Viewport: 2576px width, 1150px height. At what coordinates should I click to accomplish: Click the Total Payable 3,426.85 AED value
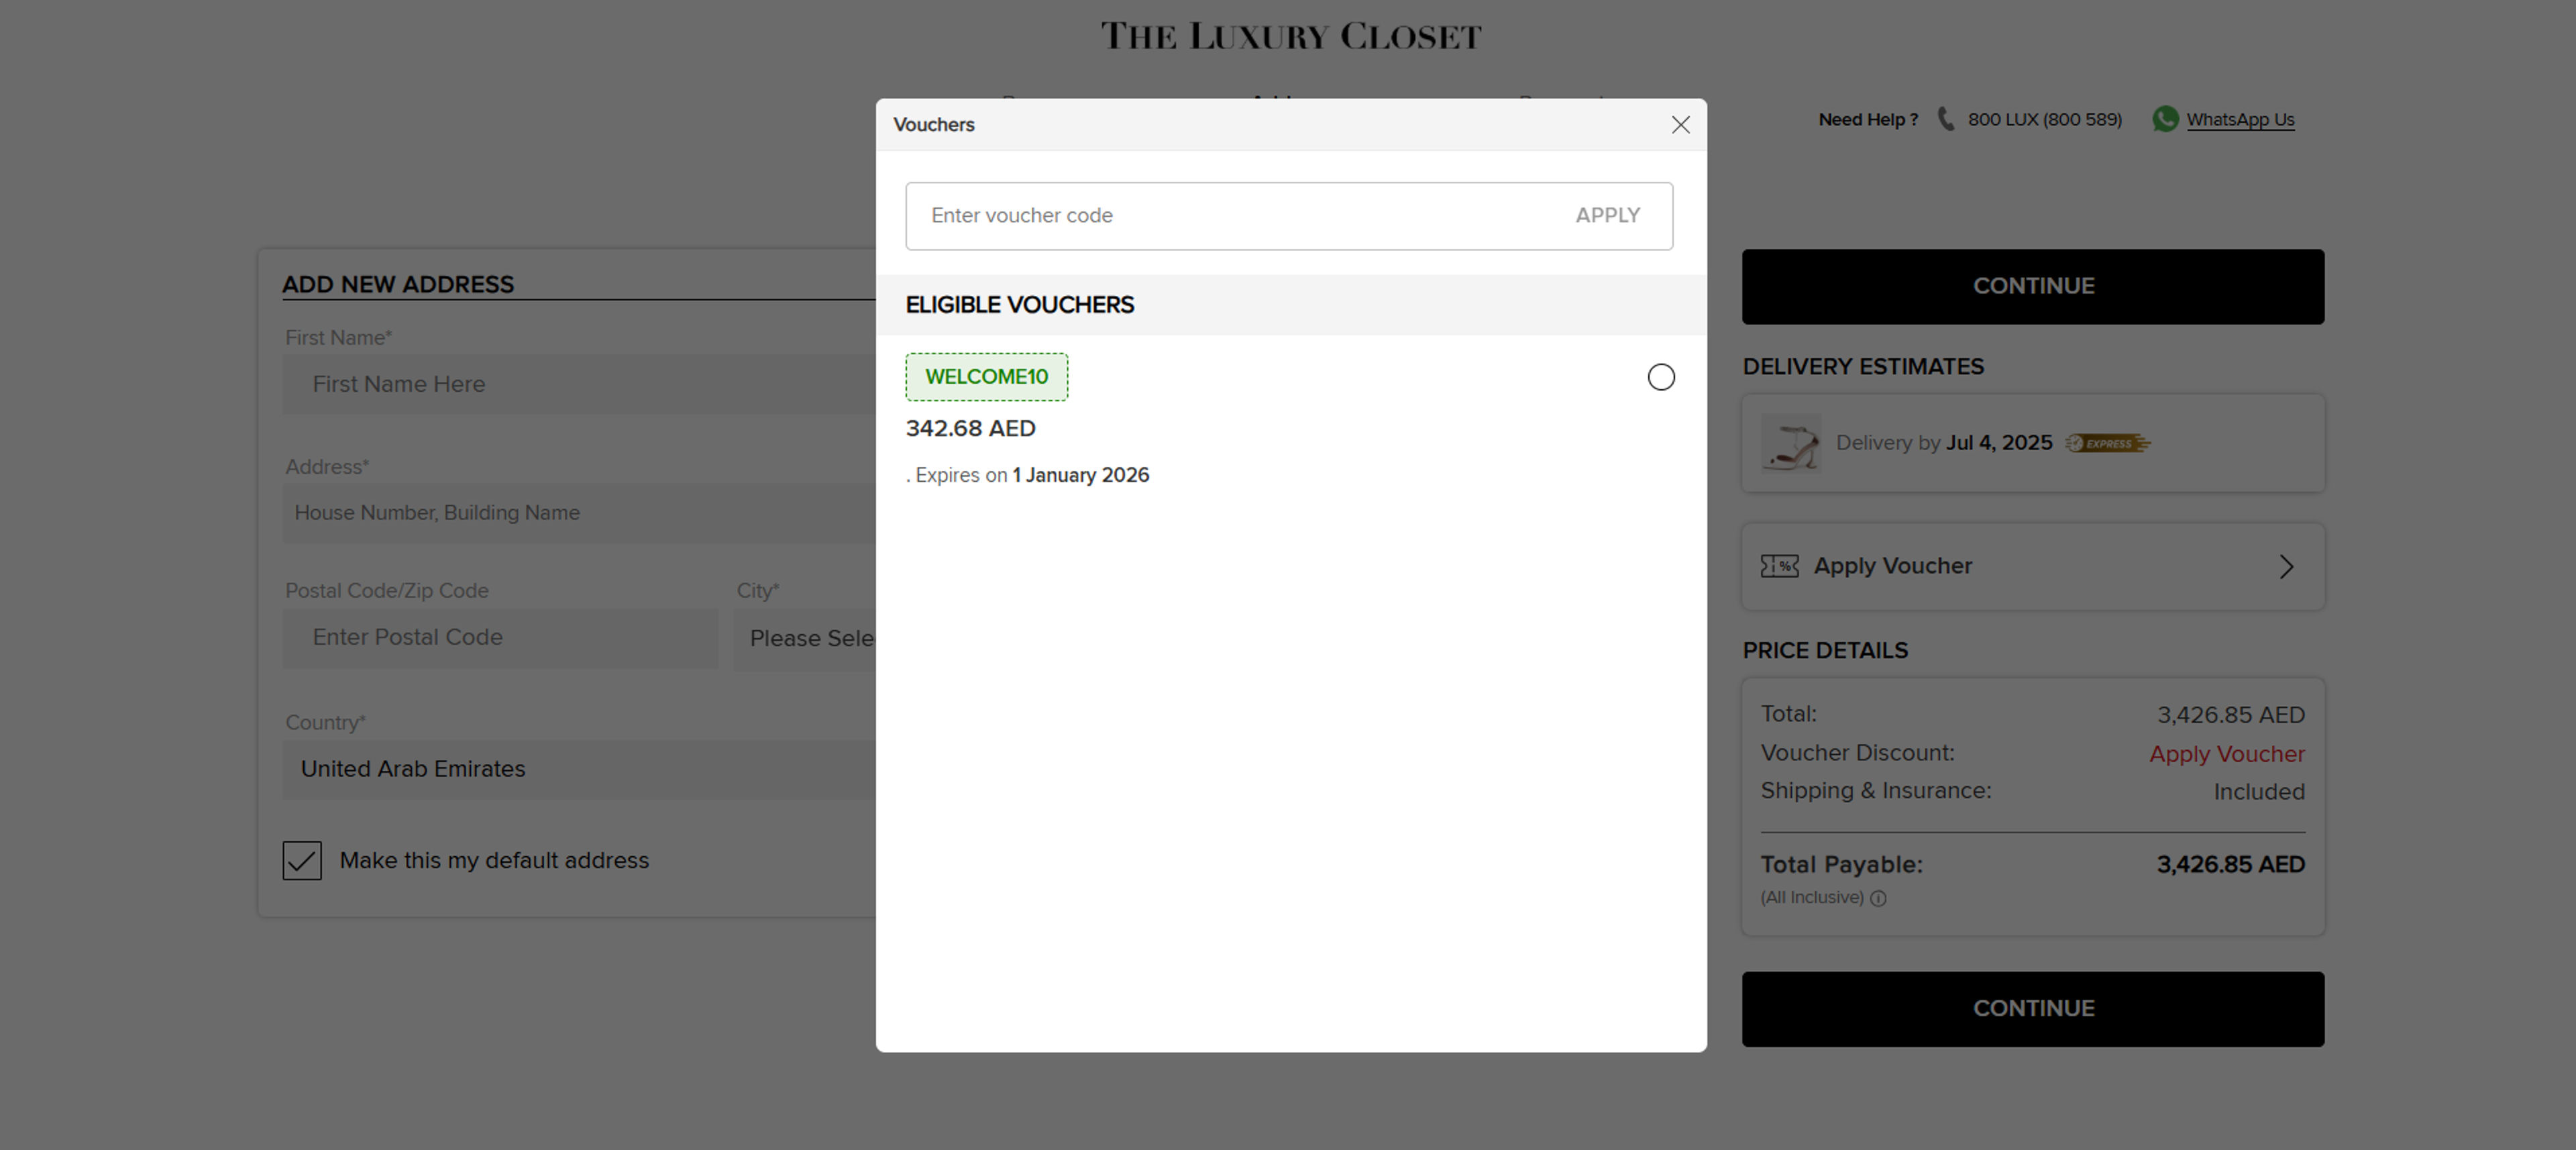point(2230,865)
